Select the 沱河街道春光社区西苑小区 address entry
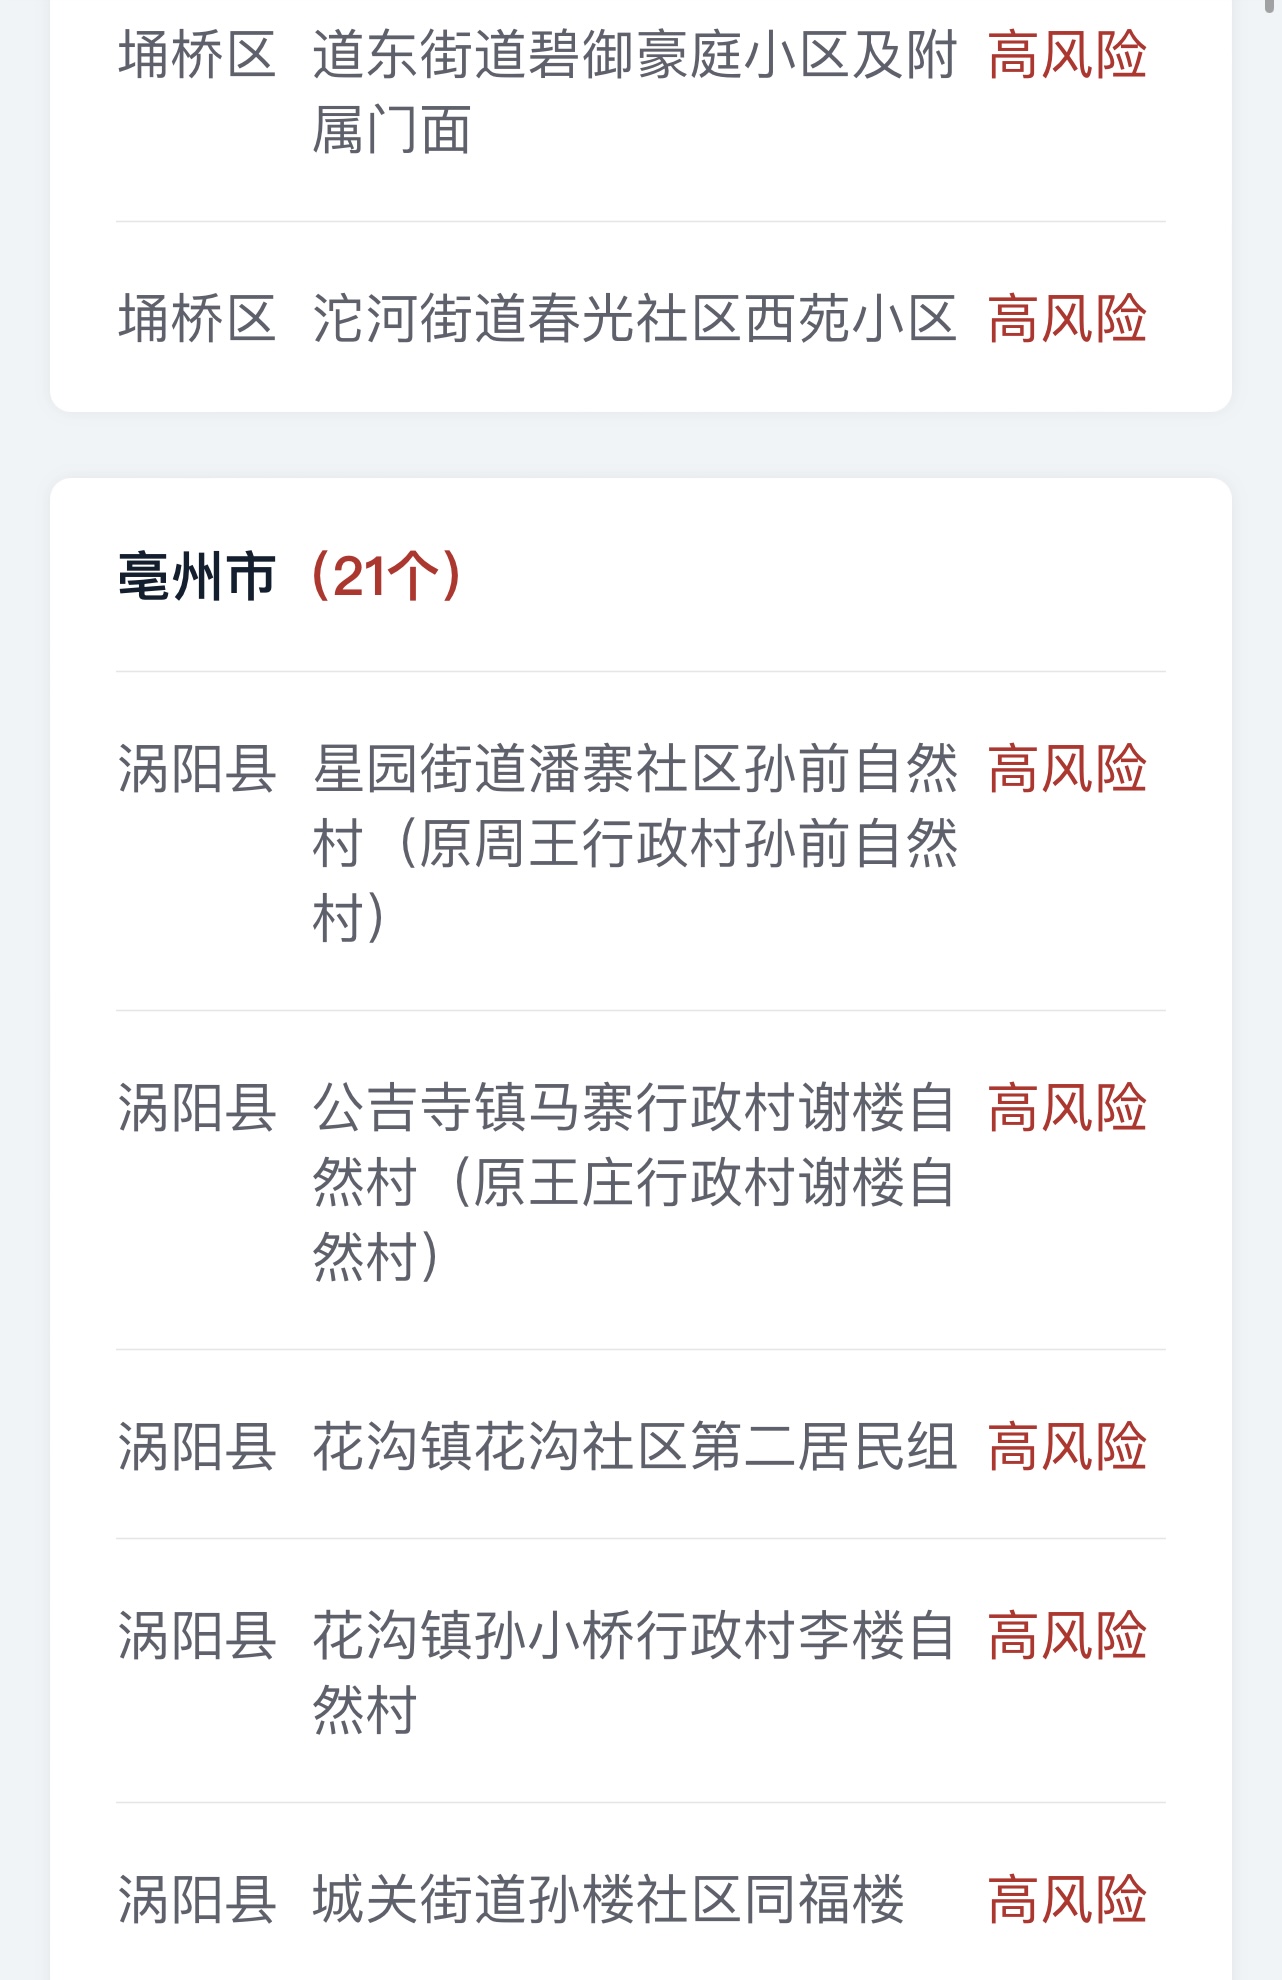 pyautogui.click(x=635, y=318)
